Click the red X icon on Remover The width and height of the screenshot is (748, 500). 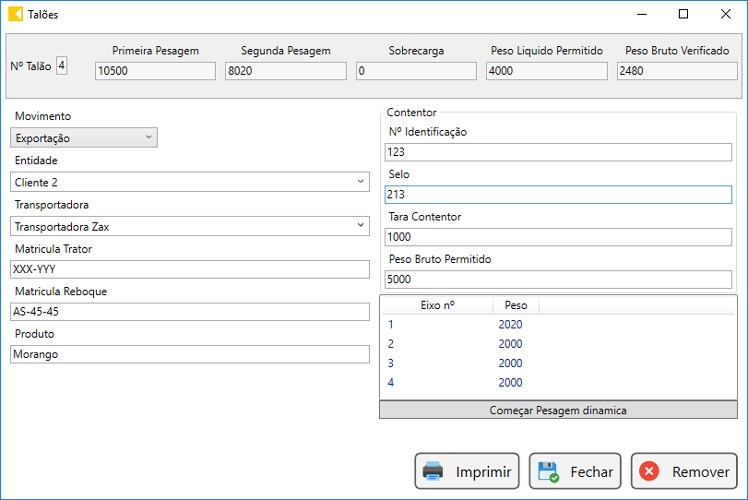pyautogui.click(x=649, y=471)
